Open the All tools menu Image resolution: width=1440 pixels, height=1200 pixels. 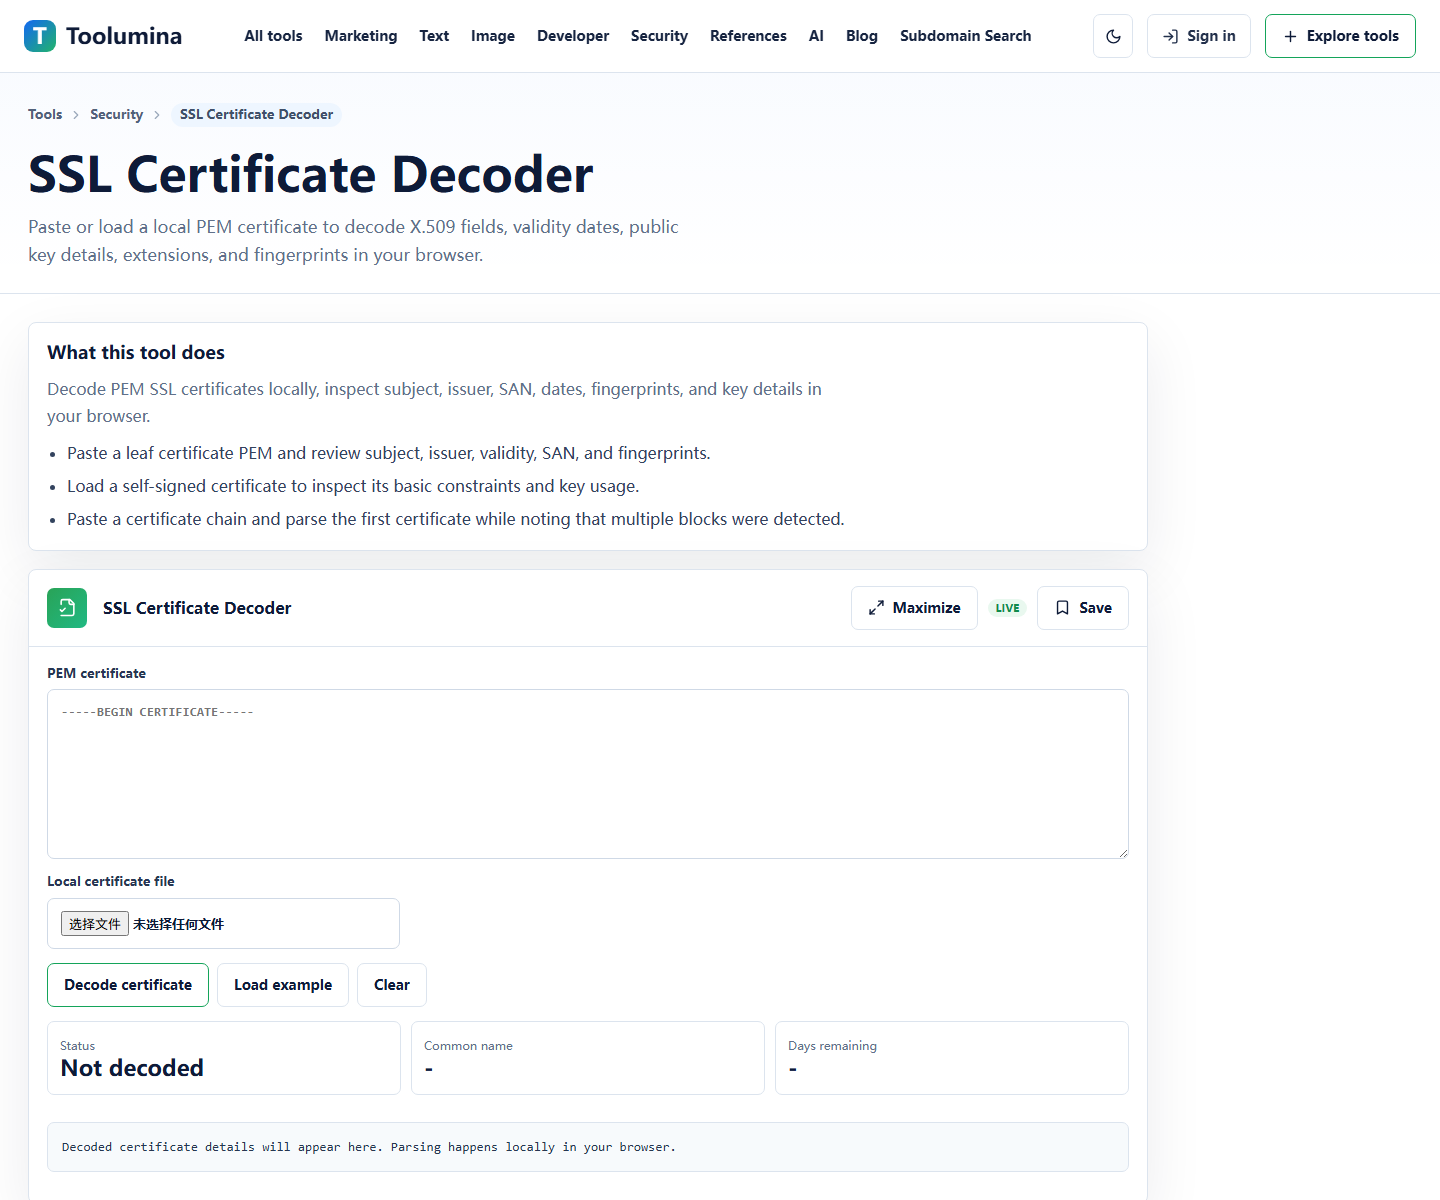tap(273, 36)
